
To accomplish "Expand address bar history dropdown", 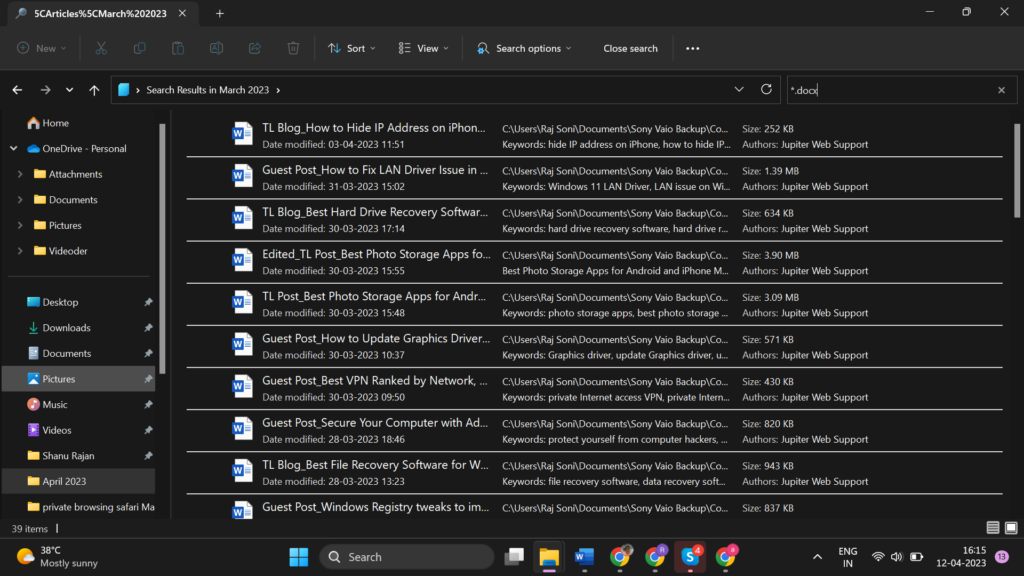I will coord(739,89).
